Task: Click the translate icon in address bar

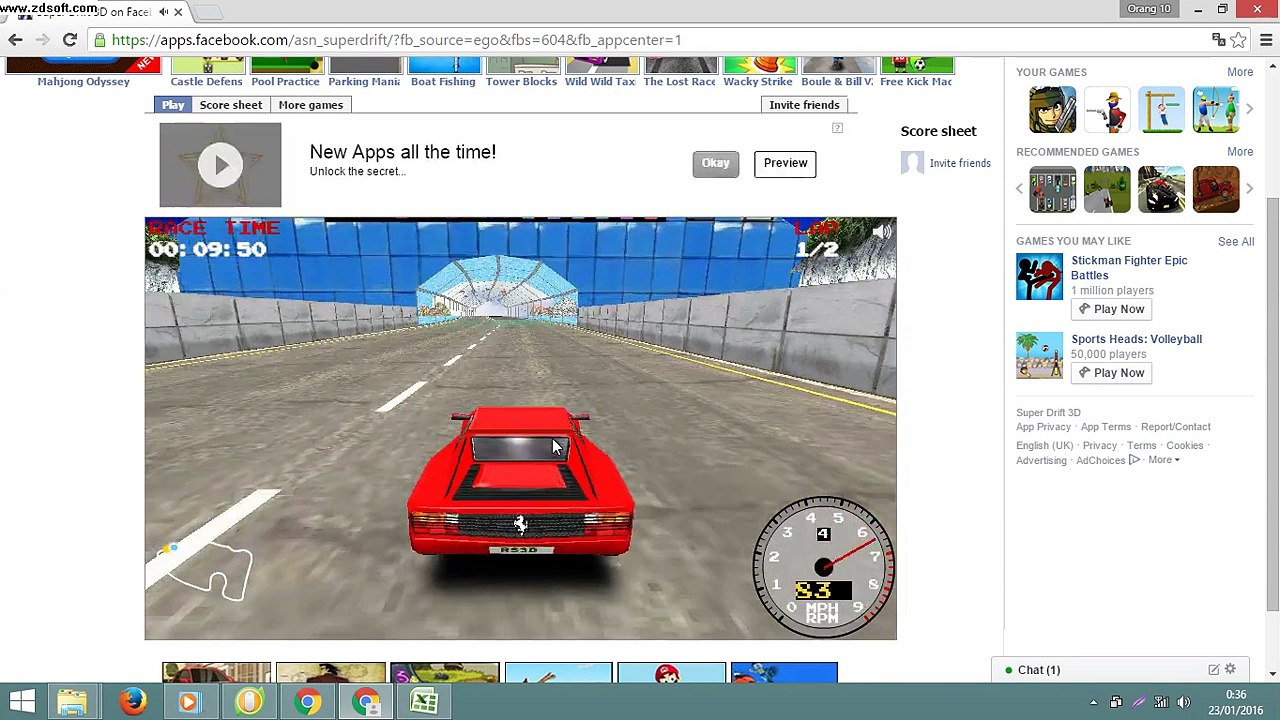Action: [x=1218, y=40]
